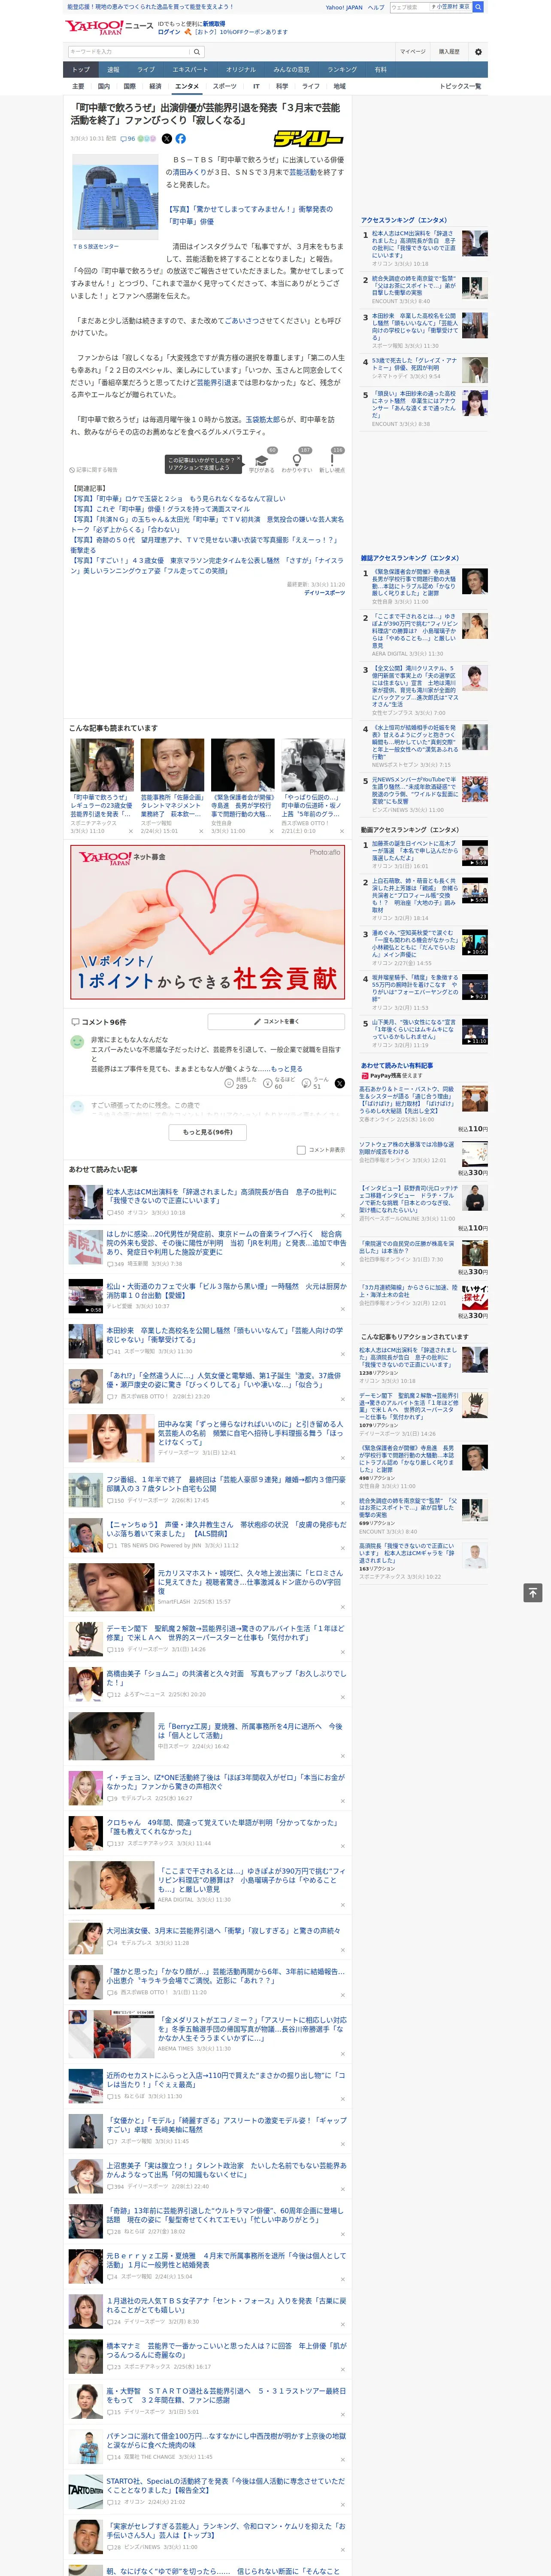
Task: Click もっと見る(96件) comments button
Action: pyautogui.click(x=207, y=1132)
